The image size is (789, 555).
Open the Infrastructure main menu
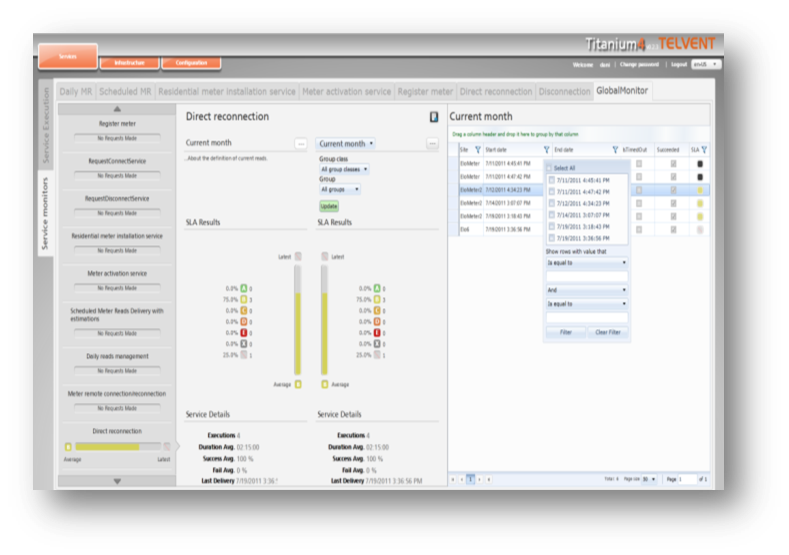[x=129, y=63]
